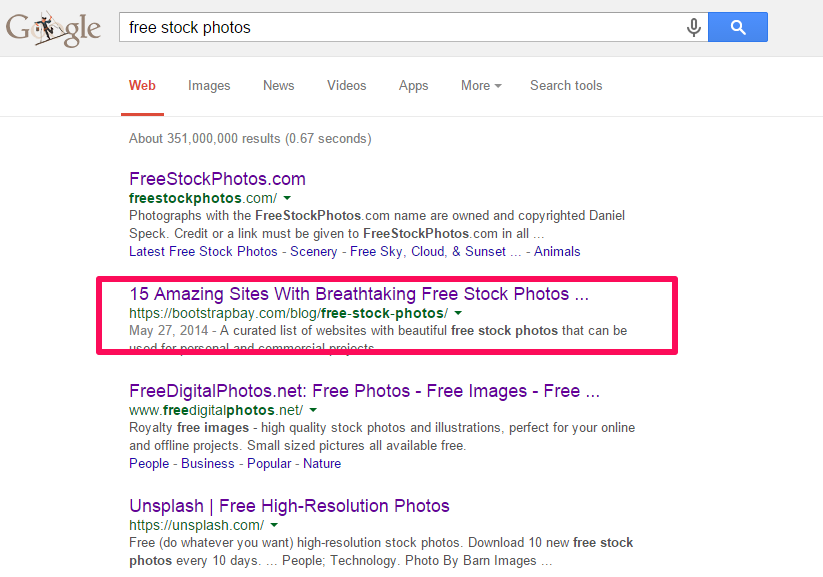Expand the freestockphotos.com URL dropdown arrow
Screen dimensions: 823x577
point(287,198)
